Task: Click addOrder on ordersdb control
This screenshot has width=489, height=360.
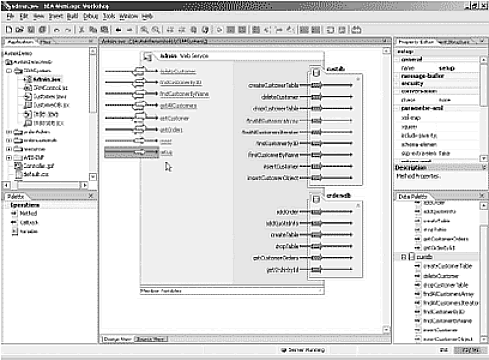Action: tap(287, 212)
